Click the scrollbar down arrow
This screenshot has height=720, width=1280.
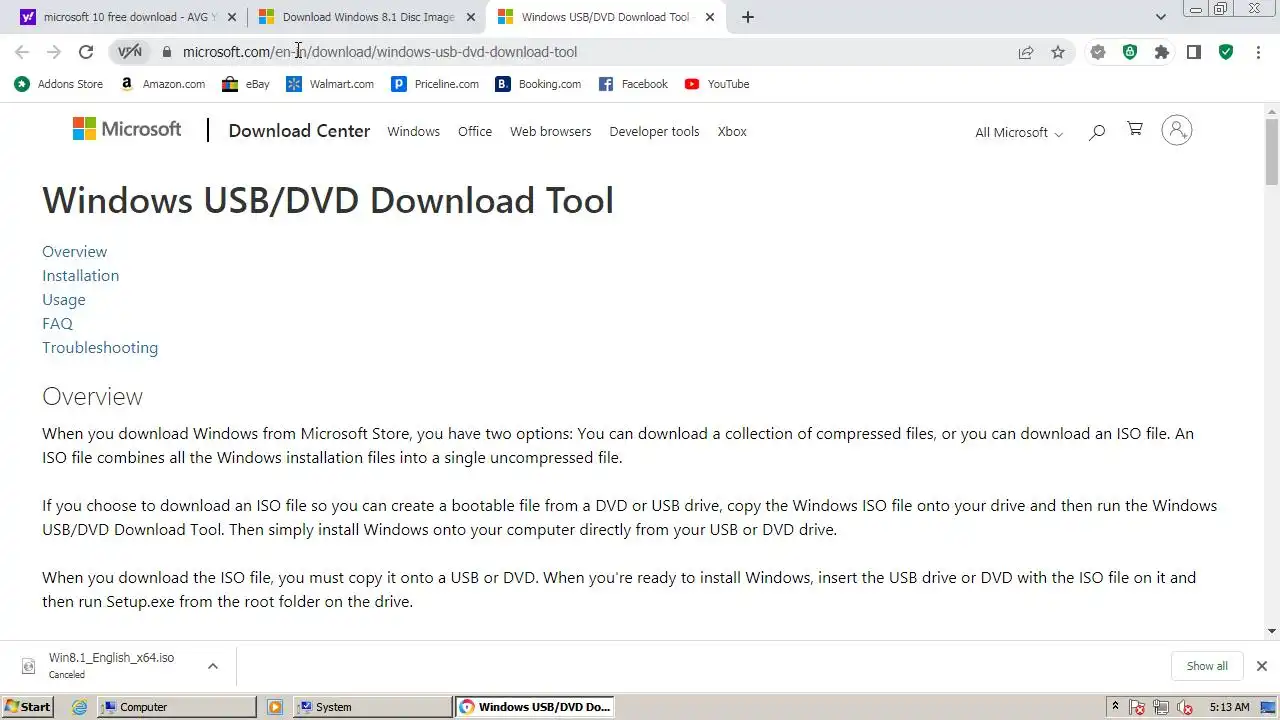pyautogui.click(x=1271, y=631)
